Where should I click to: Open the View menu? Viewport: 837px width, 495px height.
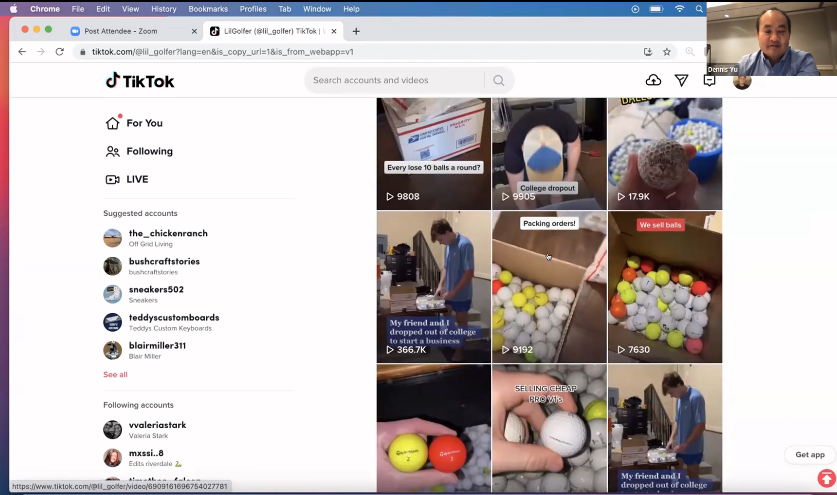[x=130, y=9]
